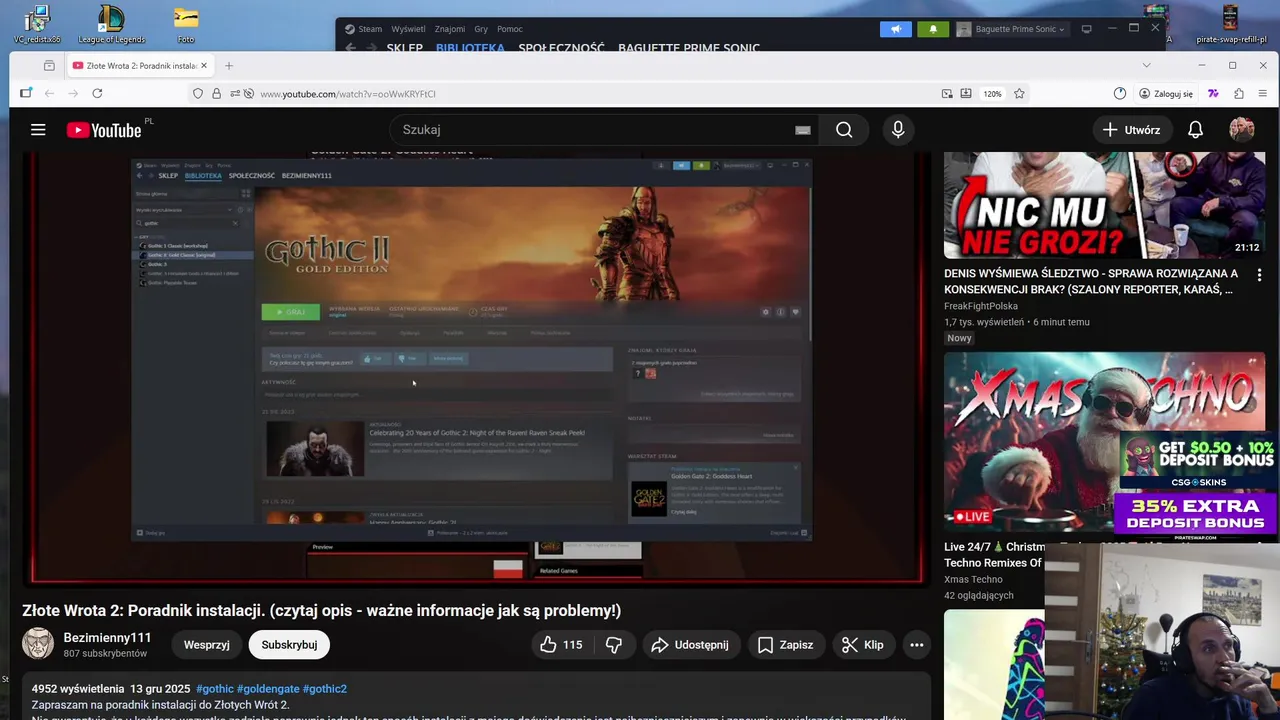Open the VC_redist.x86 desktop icon
Screen dimensions: 1280x720
[x=37, y=25]
